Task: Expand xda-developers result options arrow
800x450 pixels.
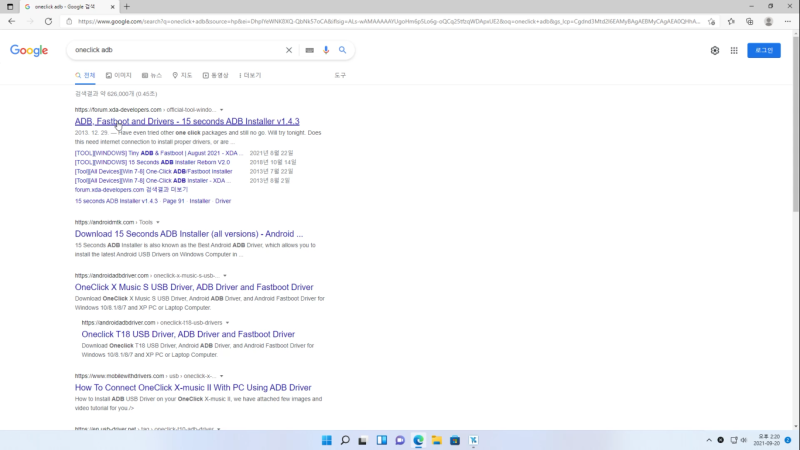Action: (x=221, y=110)
